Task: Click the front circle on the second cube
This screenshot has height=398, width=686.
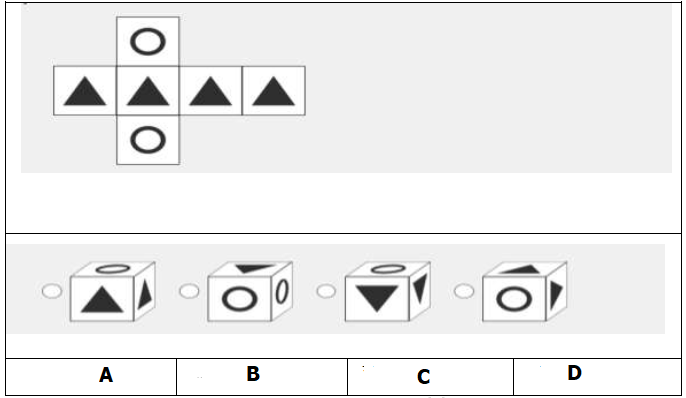Action: 239,300
